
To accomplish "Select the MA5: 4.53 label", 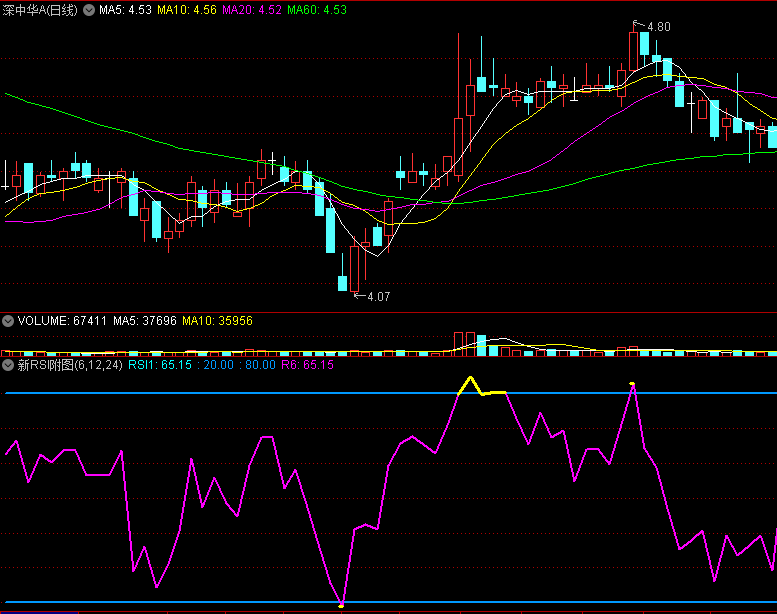I will coord(125,10).
